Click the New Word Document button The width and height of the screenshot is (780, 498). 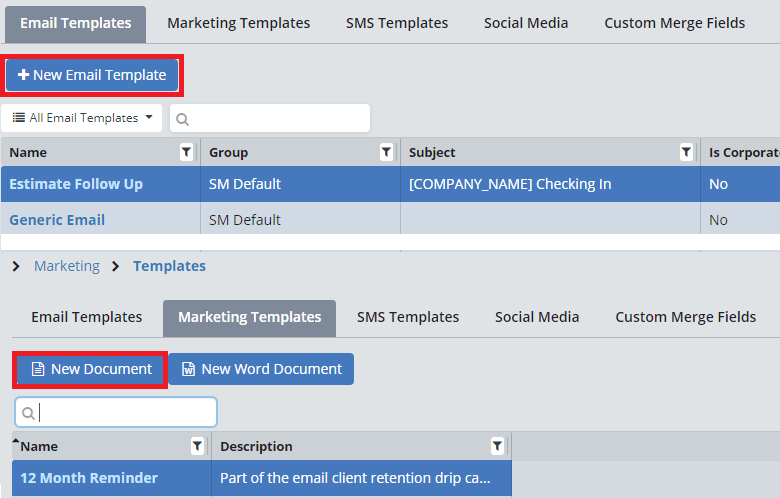[x=261, y=369]
